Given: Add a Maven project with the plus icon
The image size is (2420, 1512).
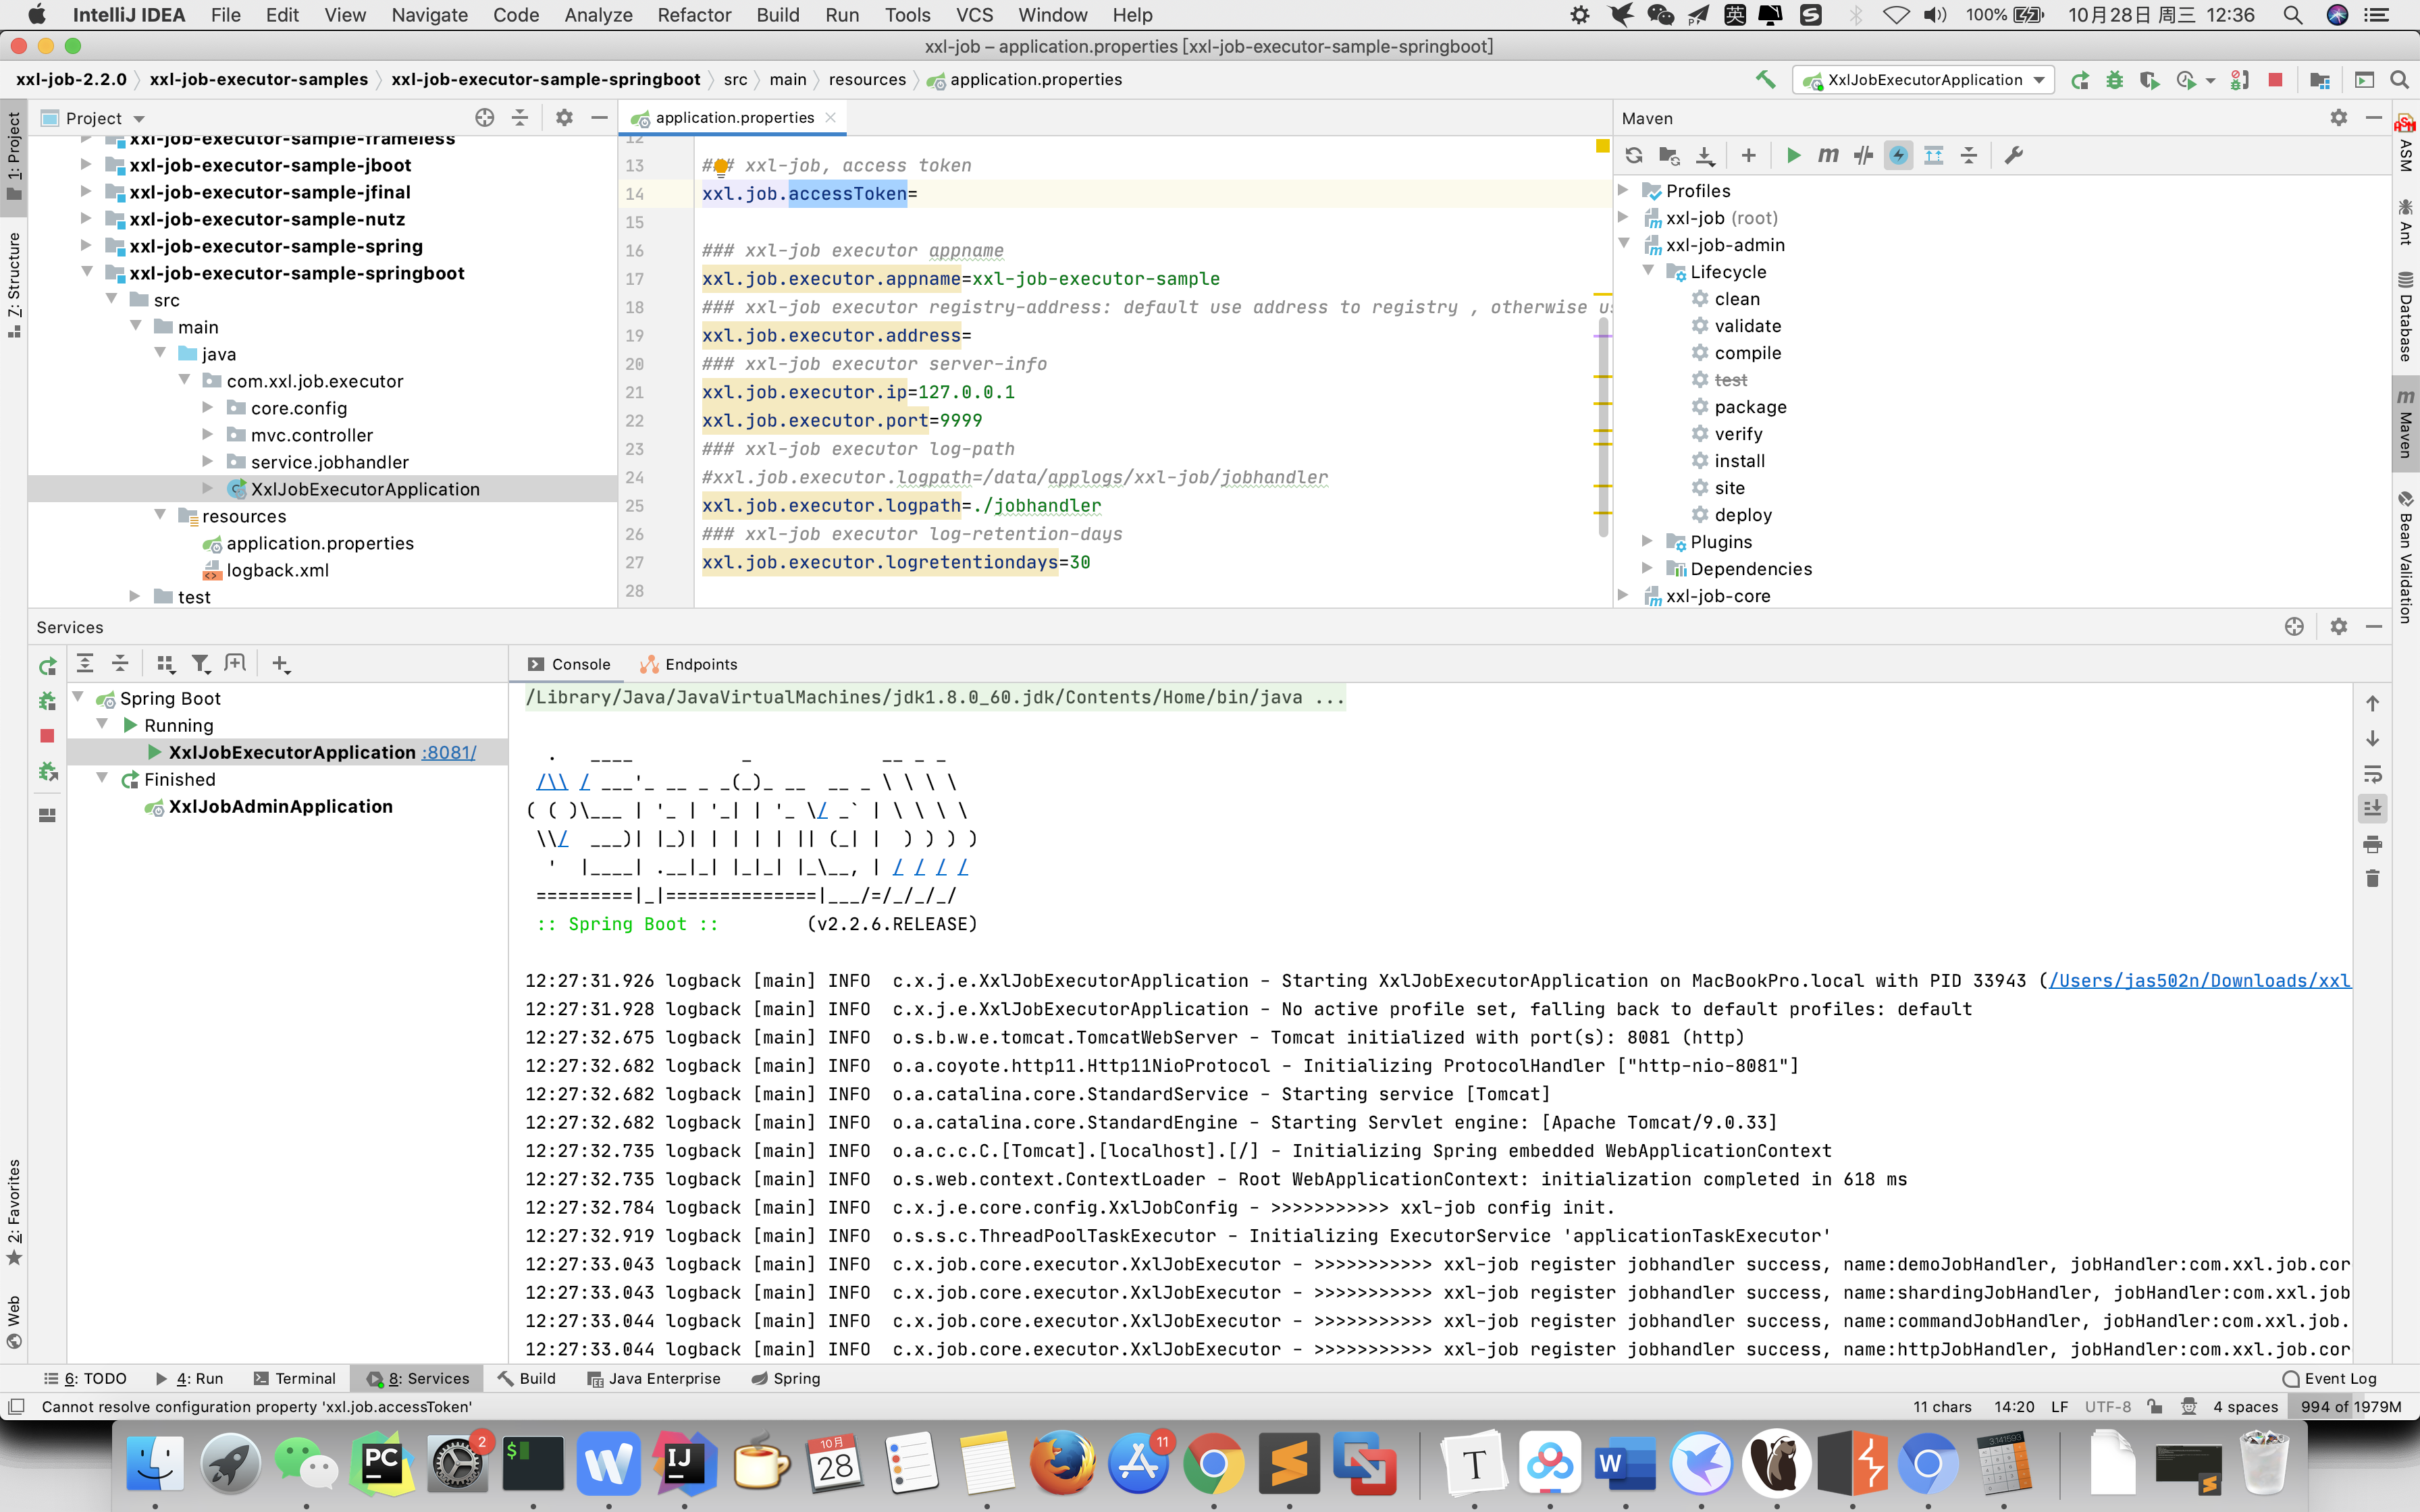Looking at the screenshot, I should click(1748, 155).
